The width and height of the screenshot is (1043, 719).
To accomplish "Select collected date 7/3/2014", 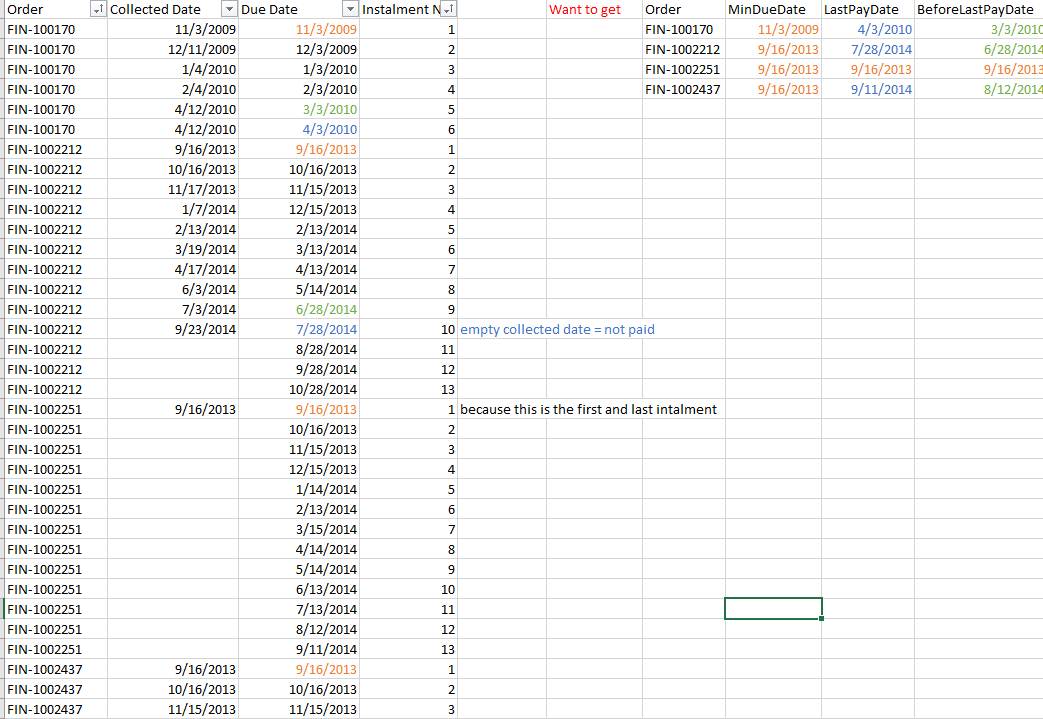I will [x=173, y=309].
